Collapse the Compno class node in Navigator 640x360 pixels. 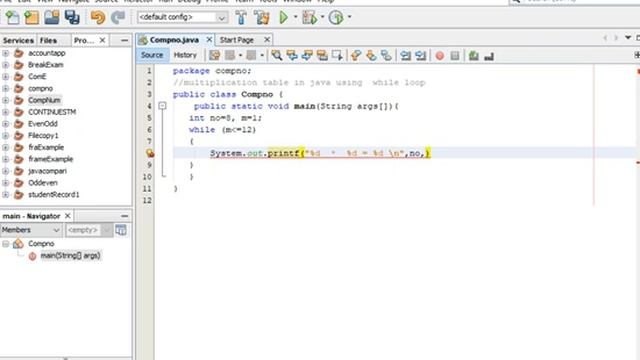6,244
